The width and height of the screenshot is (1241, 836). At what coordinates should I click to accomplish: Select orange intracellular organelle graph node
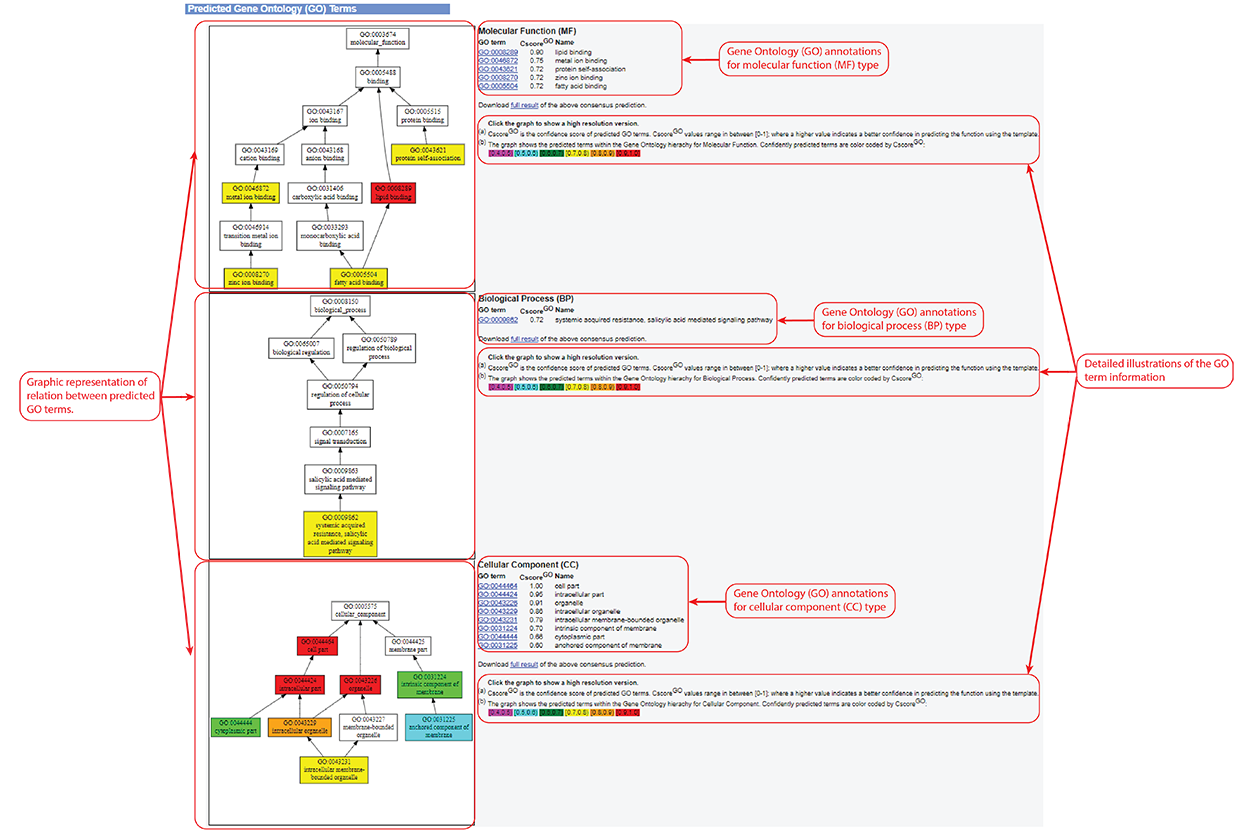tap(300, 727)
